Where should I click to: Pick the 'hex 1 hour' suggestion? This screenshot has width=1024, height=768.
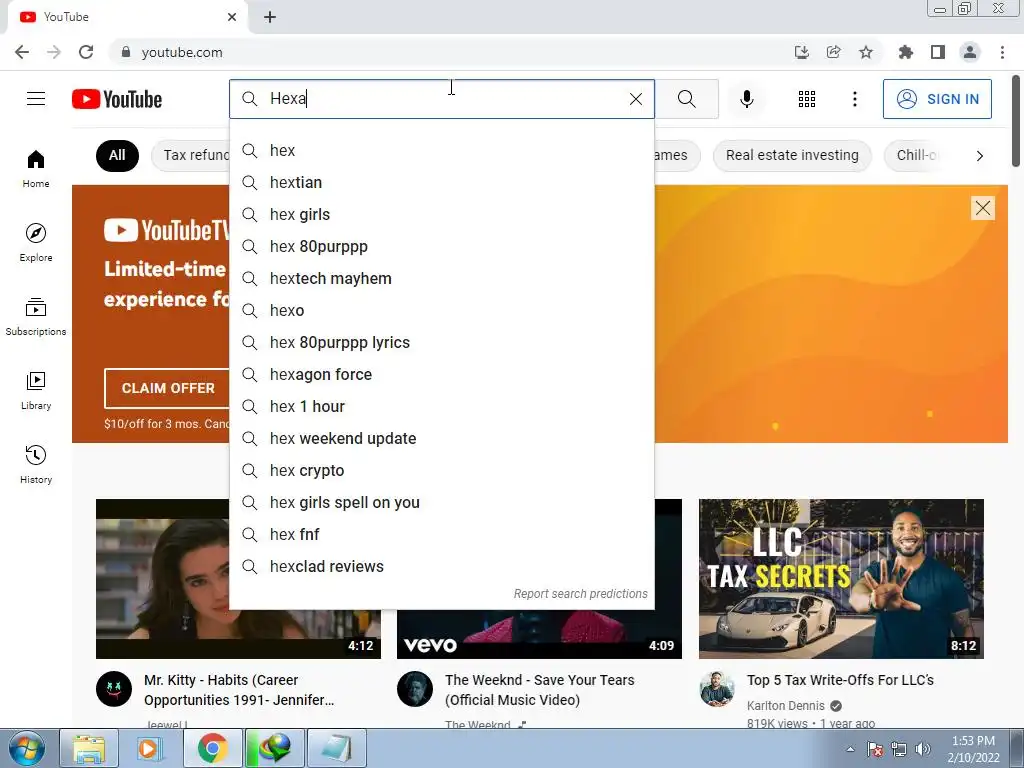[x=441, y=406]
